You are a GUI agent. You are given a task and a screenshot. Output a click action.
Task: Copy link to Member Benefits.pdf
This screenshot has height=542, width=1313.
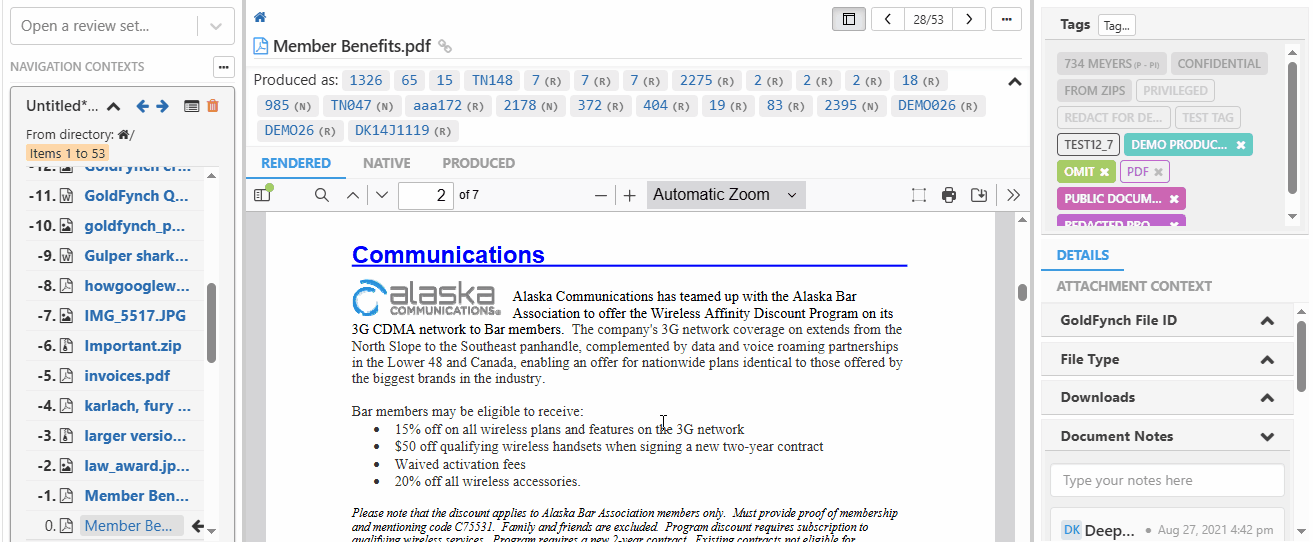446,46
